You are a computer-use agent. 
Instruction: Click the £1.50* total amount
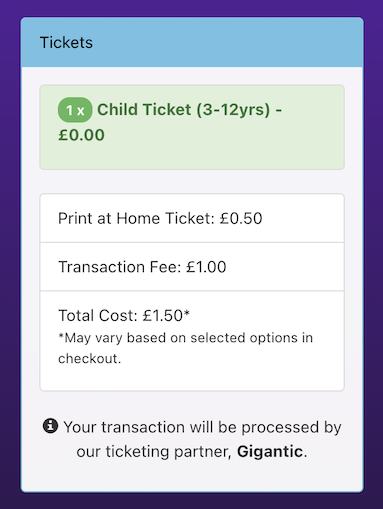(x=166, y=315)
